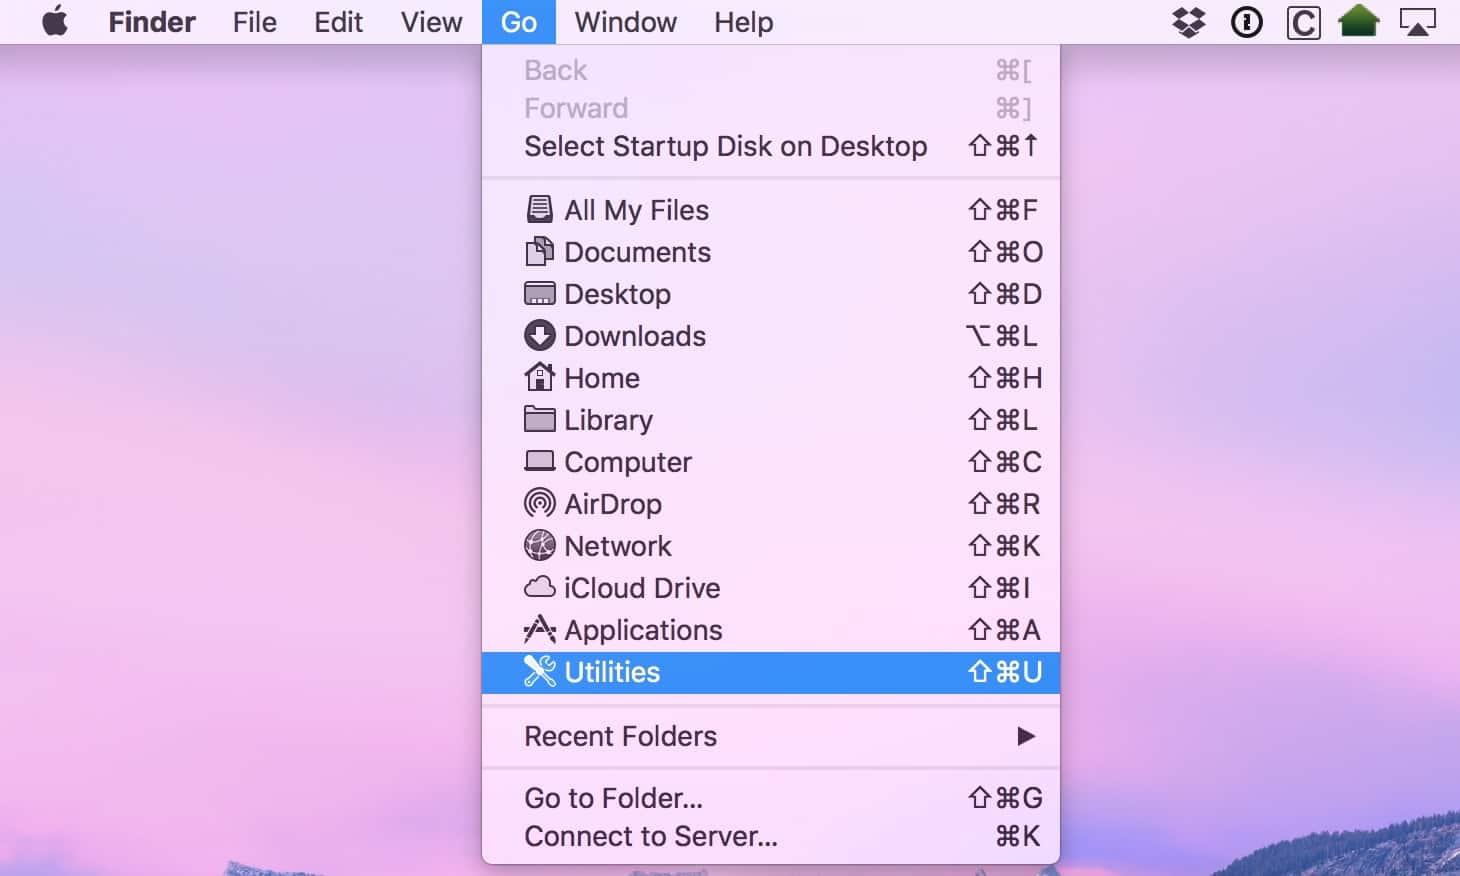Screen dimensions: 1460x876
Task: Click the Downloads arrow icon in menu
Action: click(x=539, y=336)
